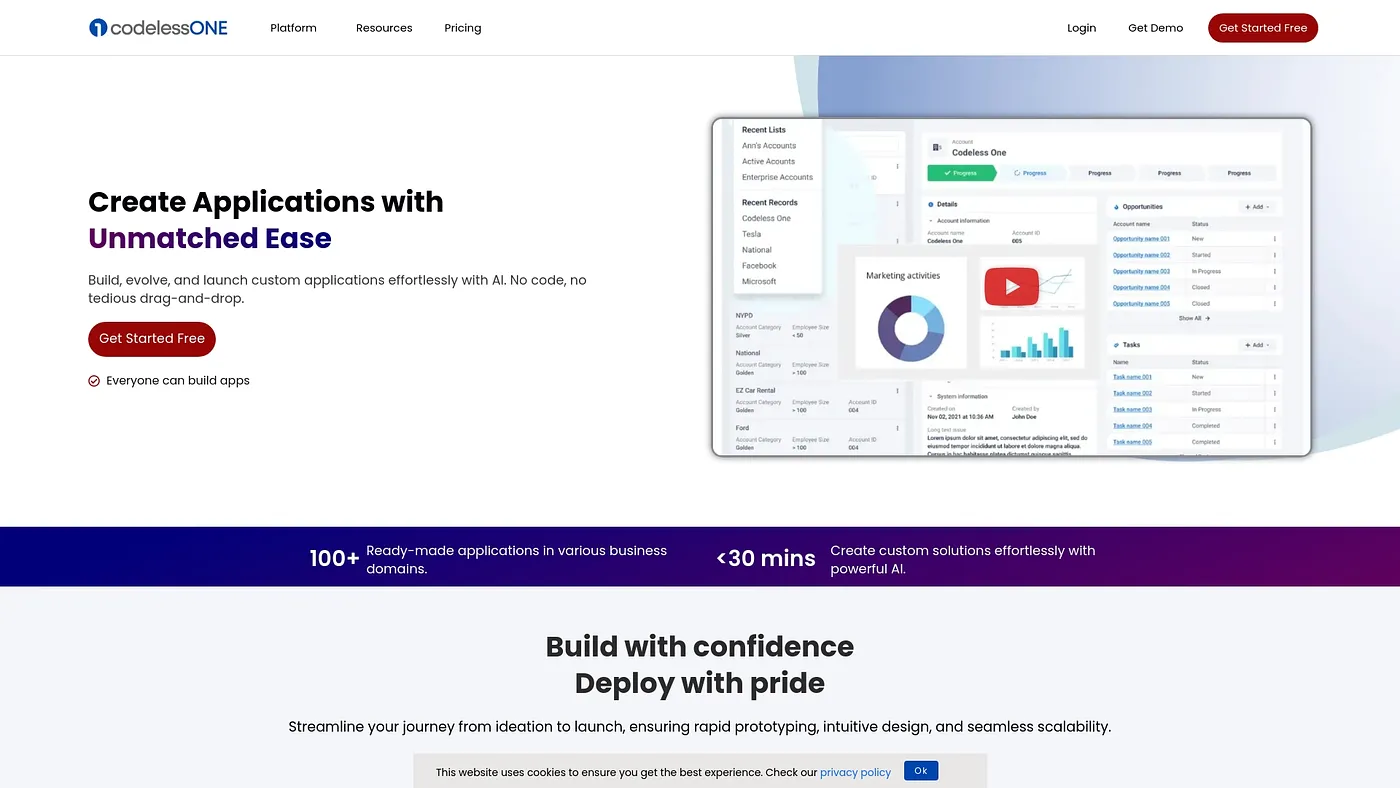Image resolution: width=1400 pixels, height=788 pixels.
Task: Open Opportunity name 001 in the preview
Action: [1141, 239]
